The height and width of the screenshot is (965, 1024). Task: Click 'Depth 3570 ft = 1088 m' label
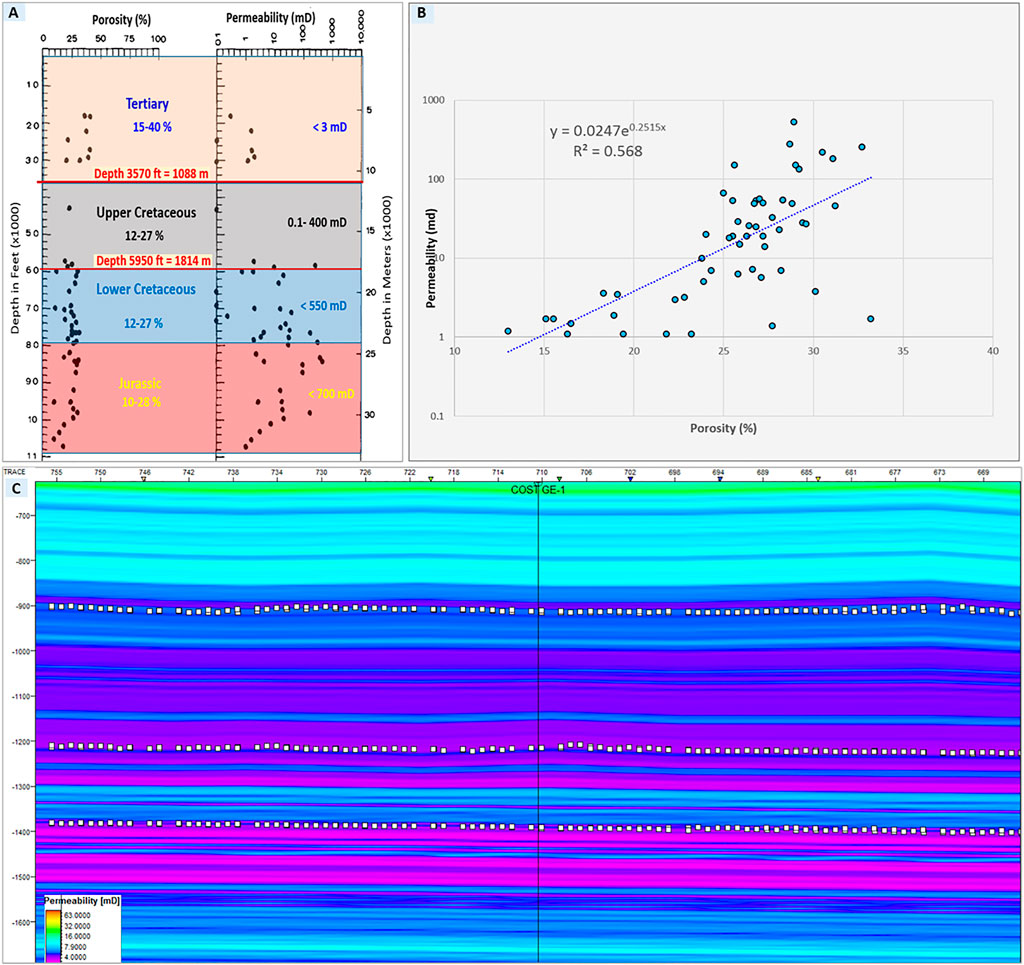point(151,174)
